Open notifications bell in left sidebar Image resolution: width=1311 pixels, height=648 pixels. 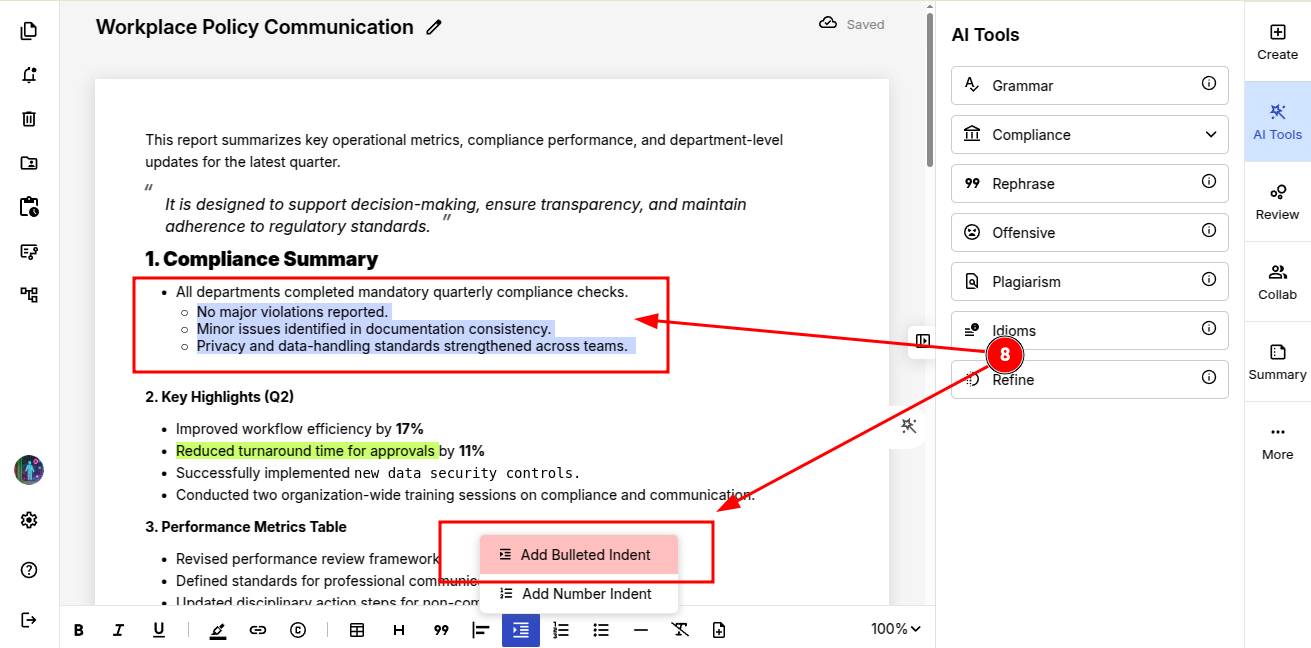point(29,75)
